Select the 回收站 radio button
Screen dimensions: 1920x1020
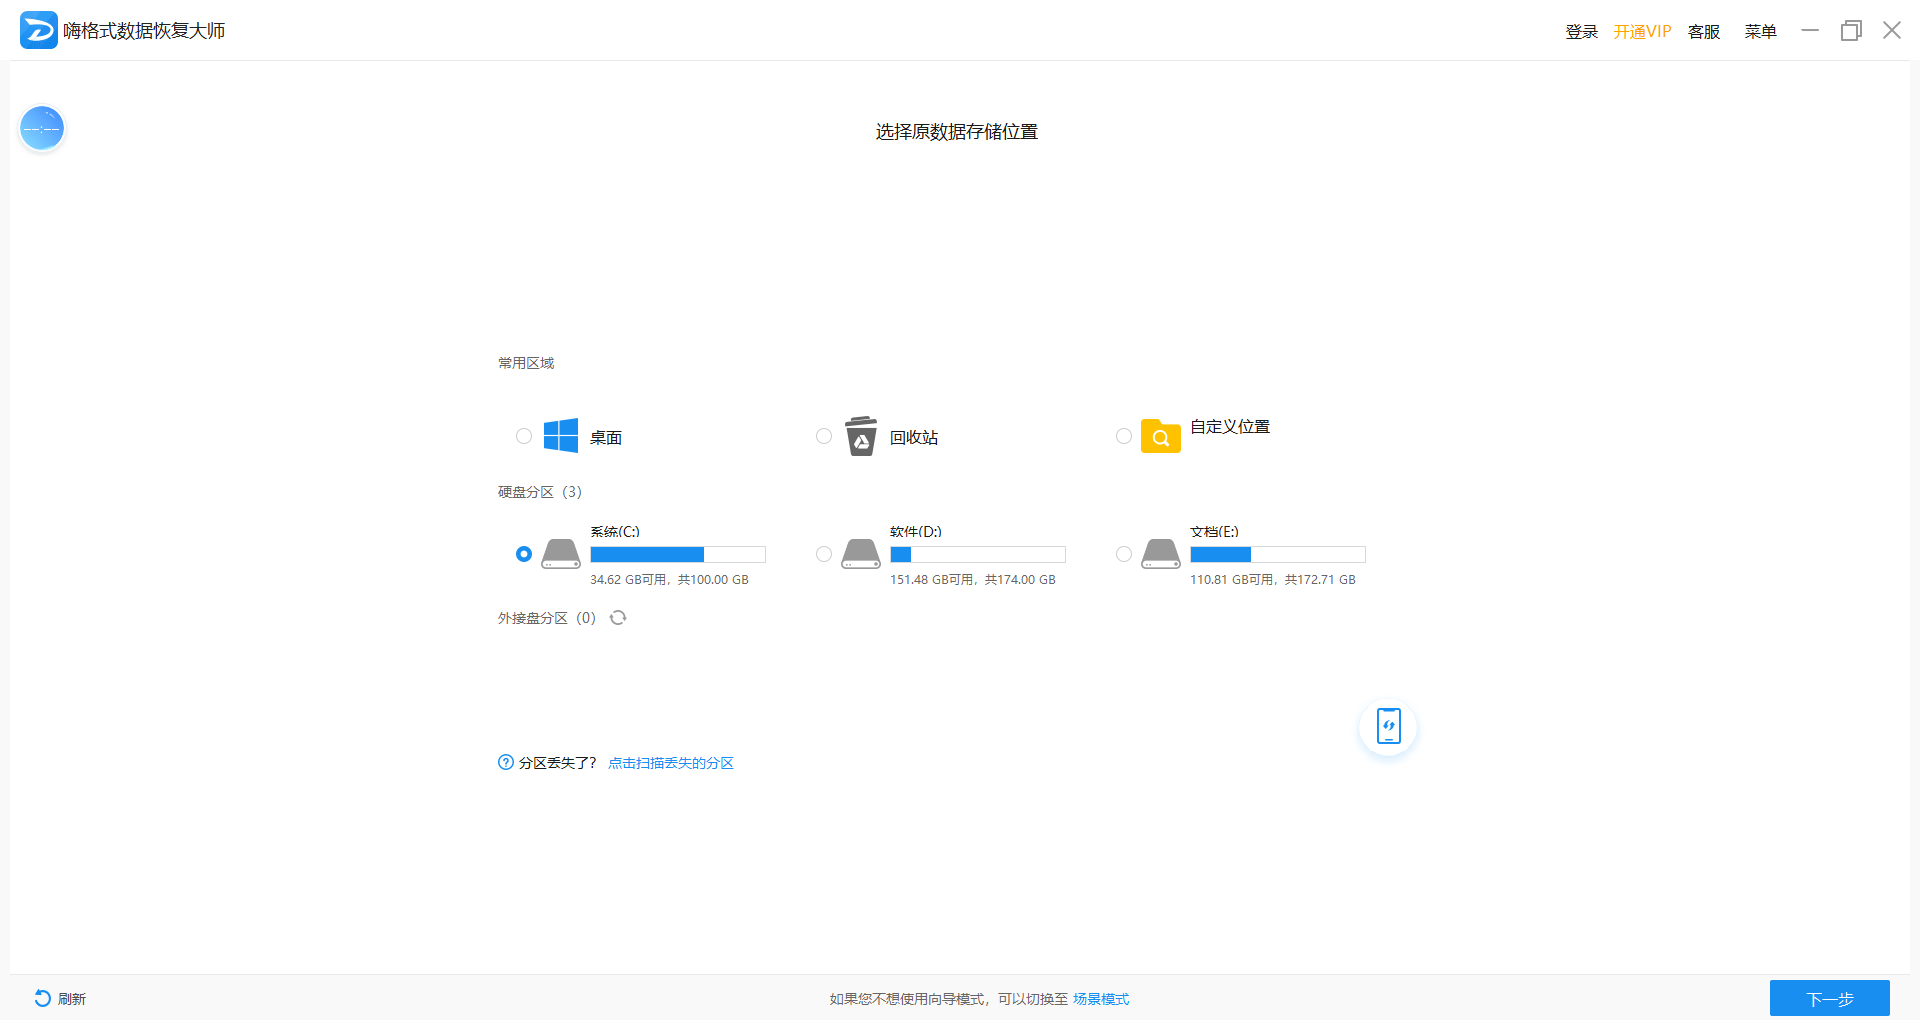(x=823, y=436)
